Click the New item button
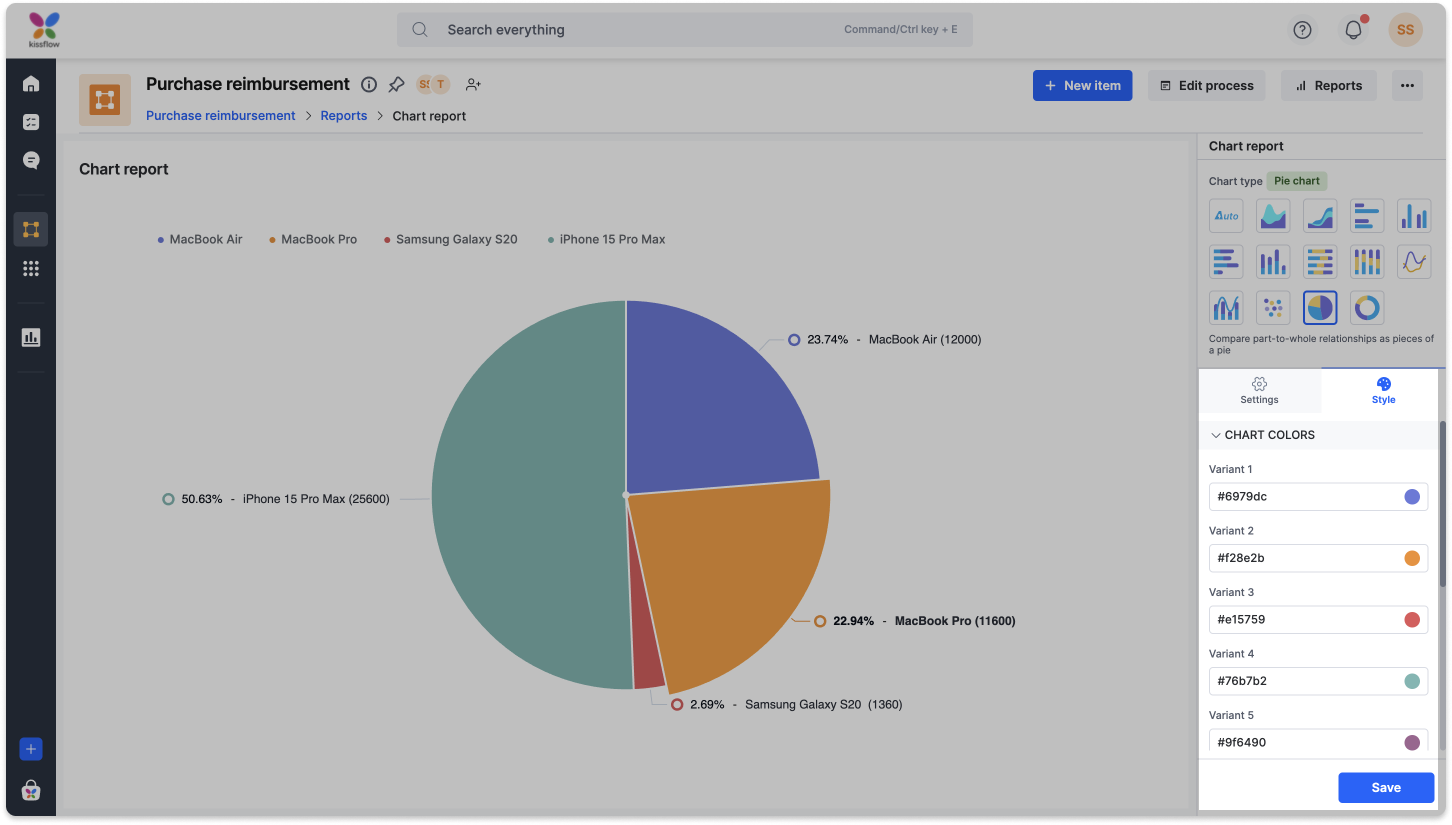The width and height of the screenshot is (1452, 825). 1083,86
